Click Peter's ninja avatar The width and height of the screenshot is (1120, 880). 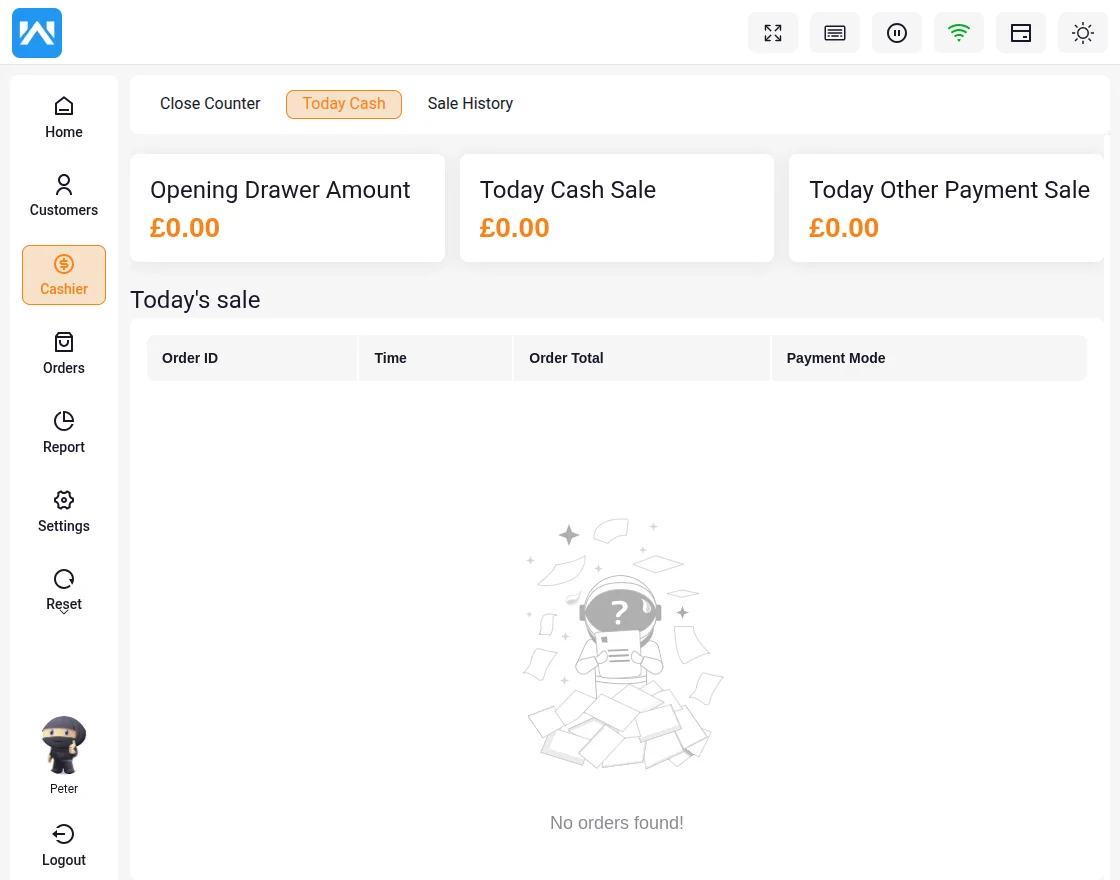click(64, 745)
